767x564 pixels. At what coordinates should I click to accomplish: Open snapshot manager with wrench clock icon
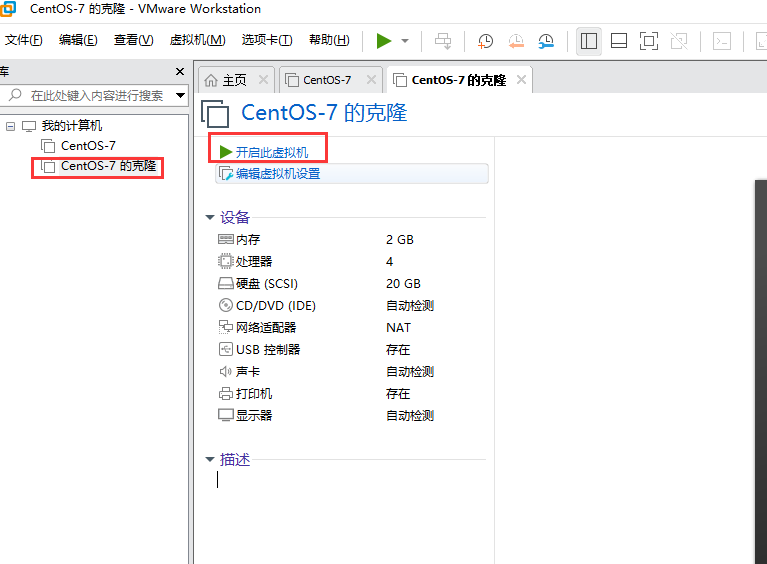tap(546, 41)
